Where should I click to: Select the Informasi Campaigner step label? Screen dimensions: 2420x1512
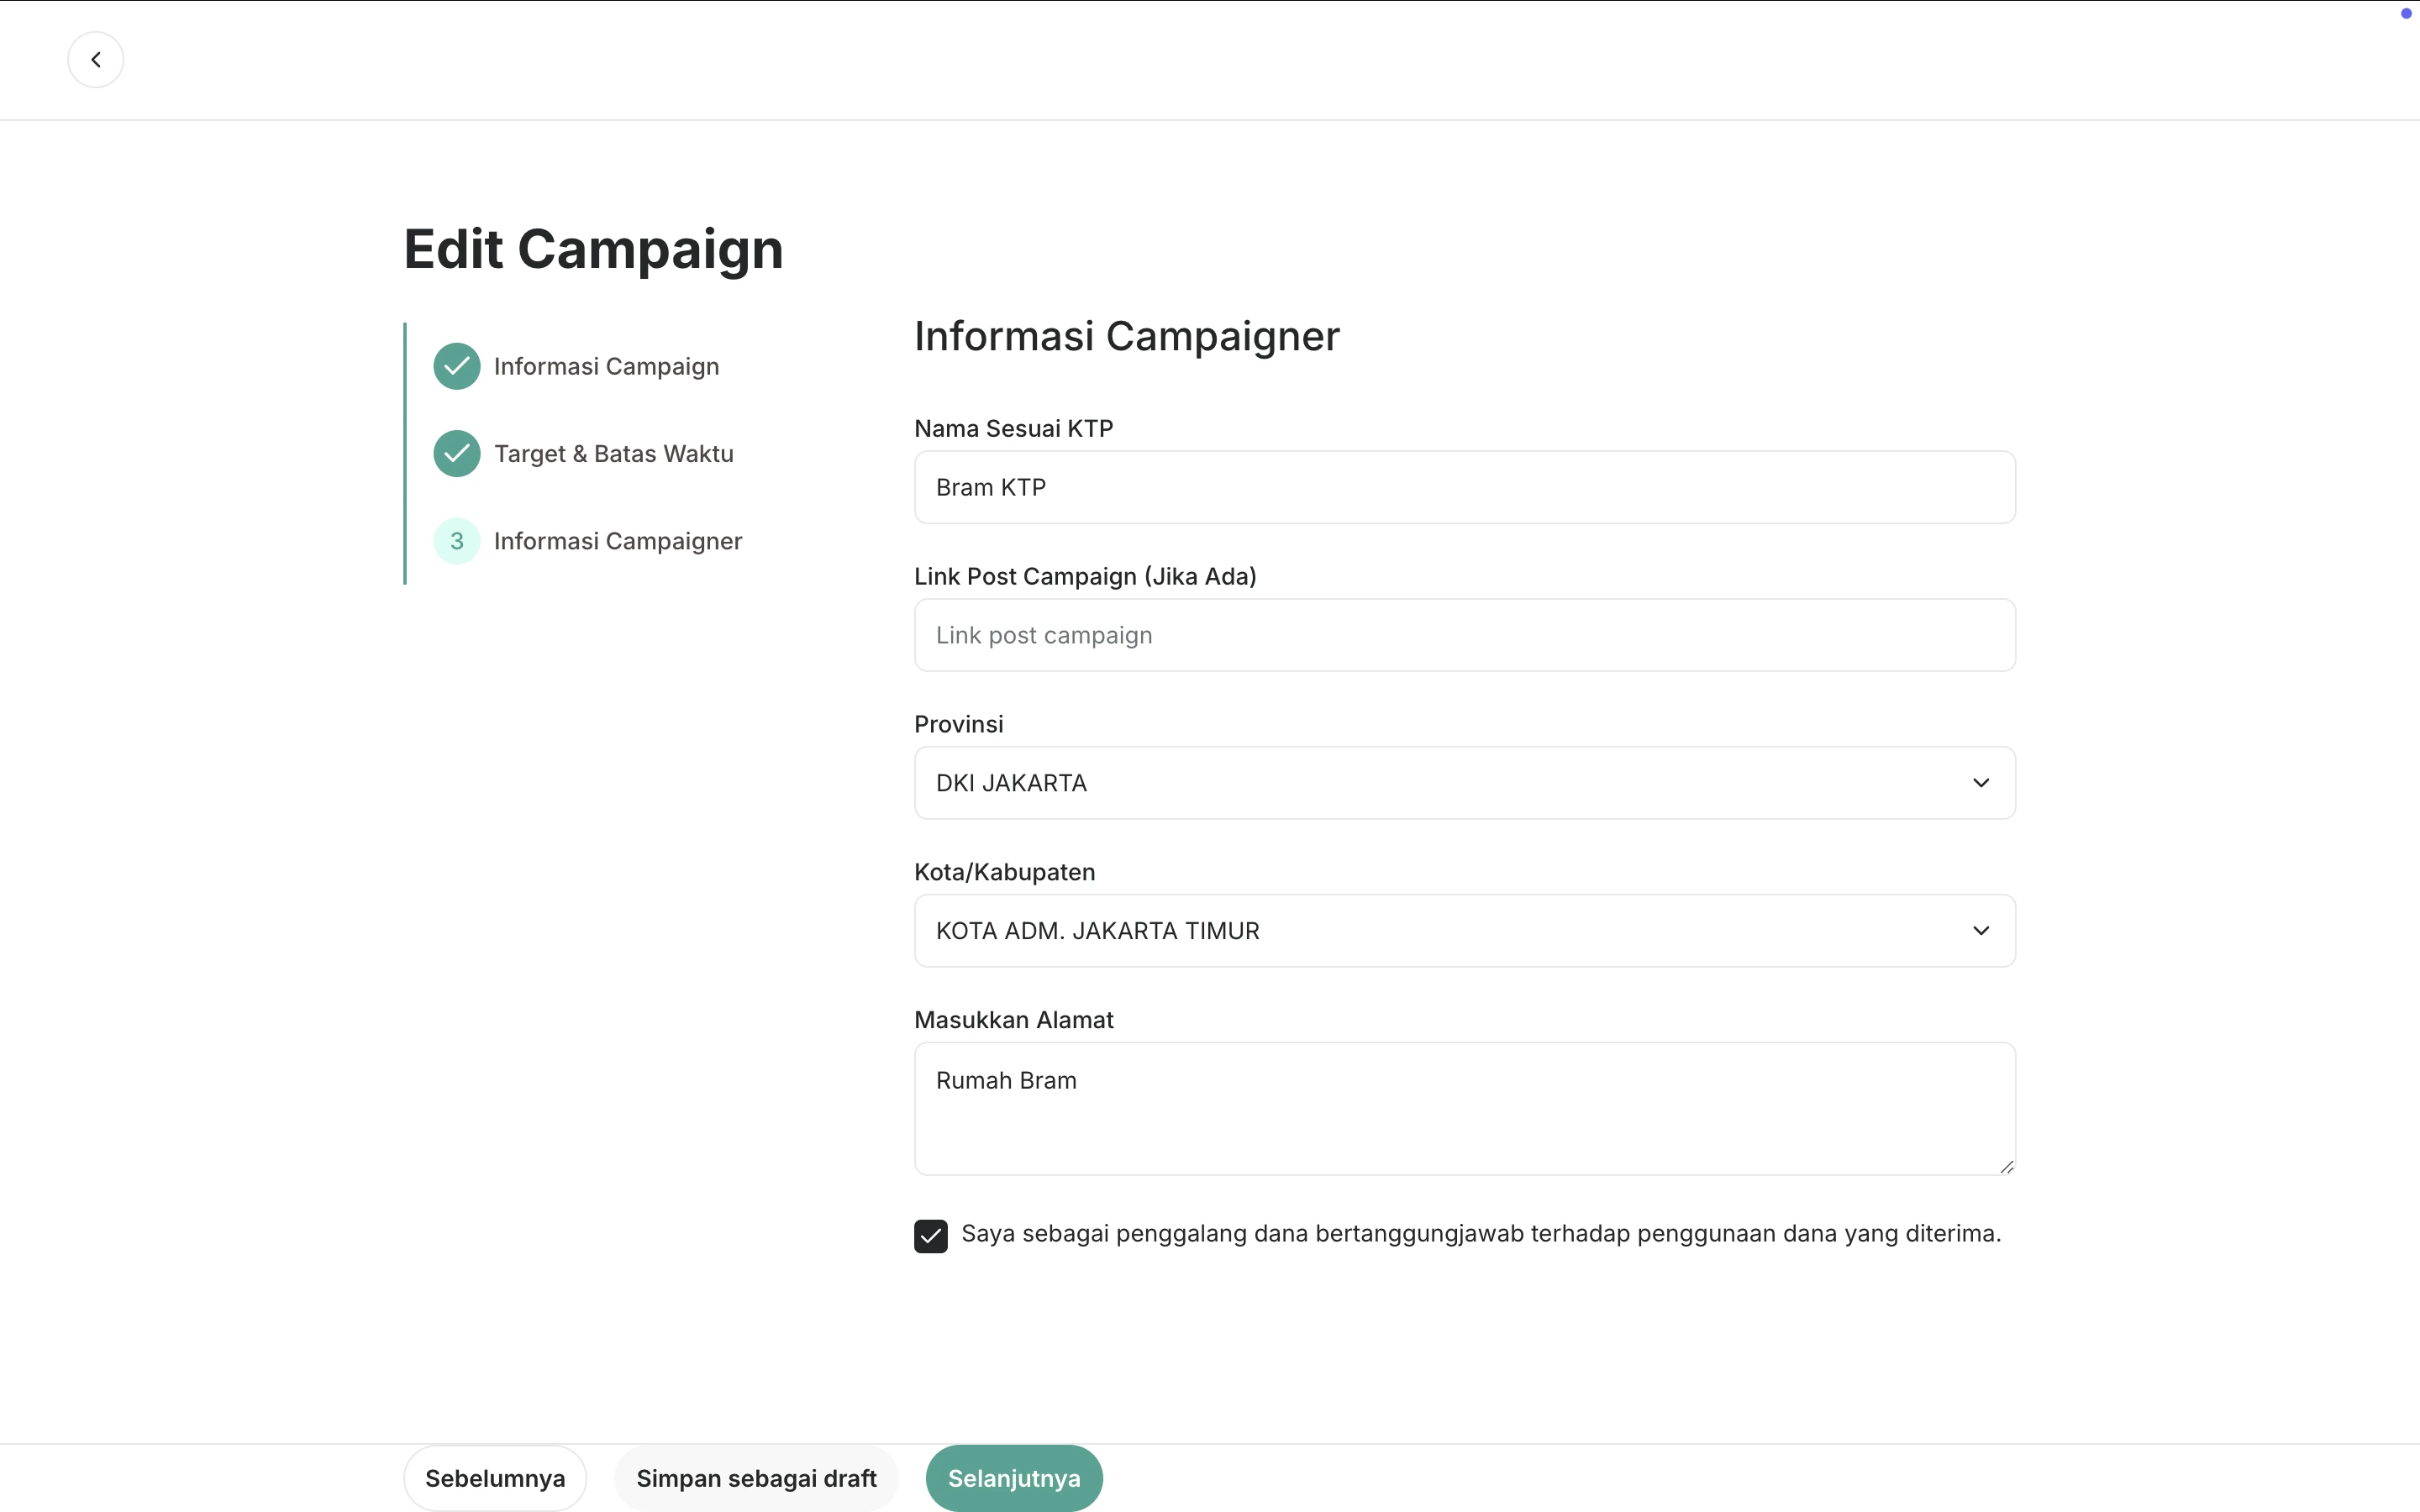pyautogui.click(x=618, y=541)
